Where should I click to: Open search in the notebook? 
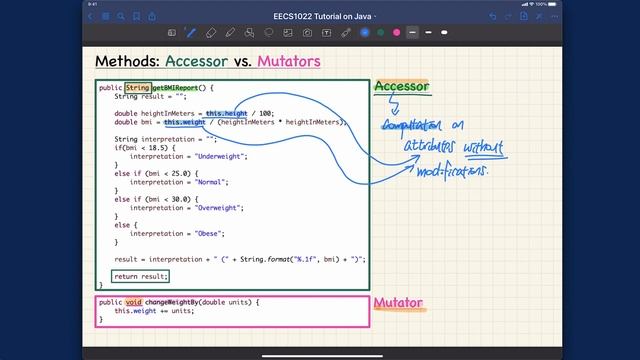coord(121,16)
